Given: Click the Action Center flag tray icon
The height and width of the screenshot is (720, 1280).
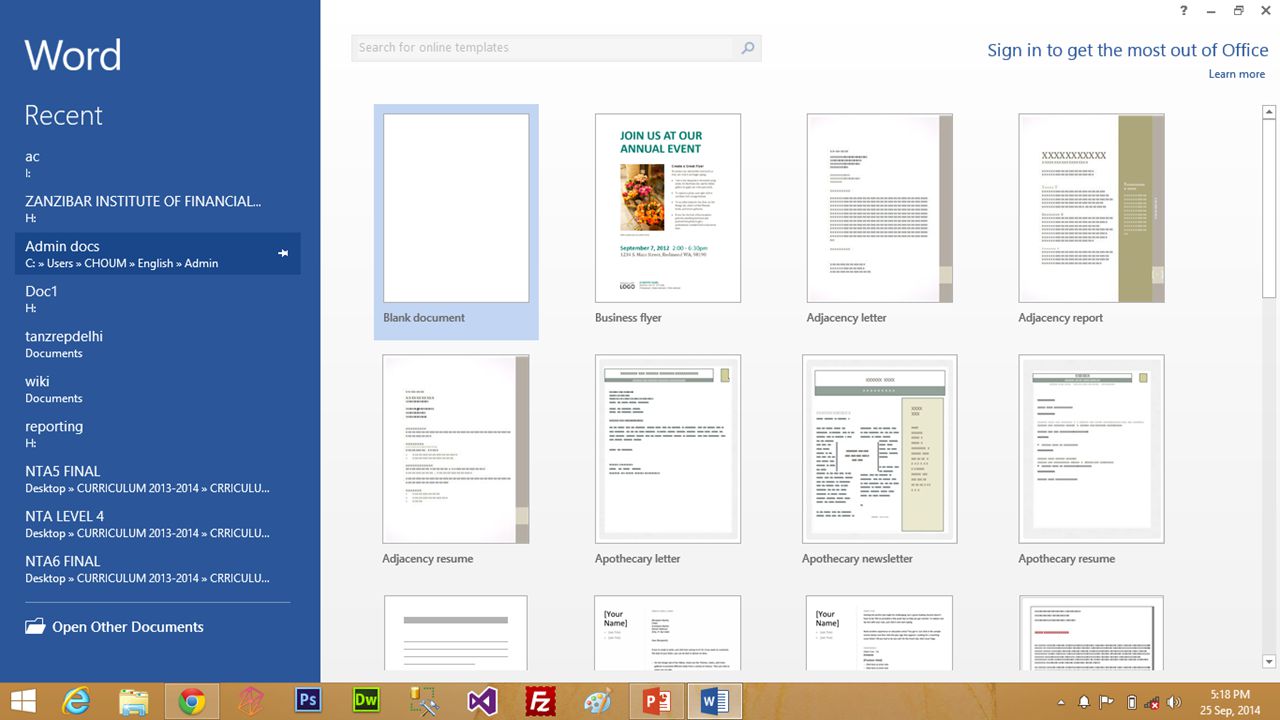Looking at the screenshot, I should pos(1107,702).
